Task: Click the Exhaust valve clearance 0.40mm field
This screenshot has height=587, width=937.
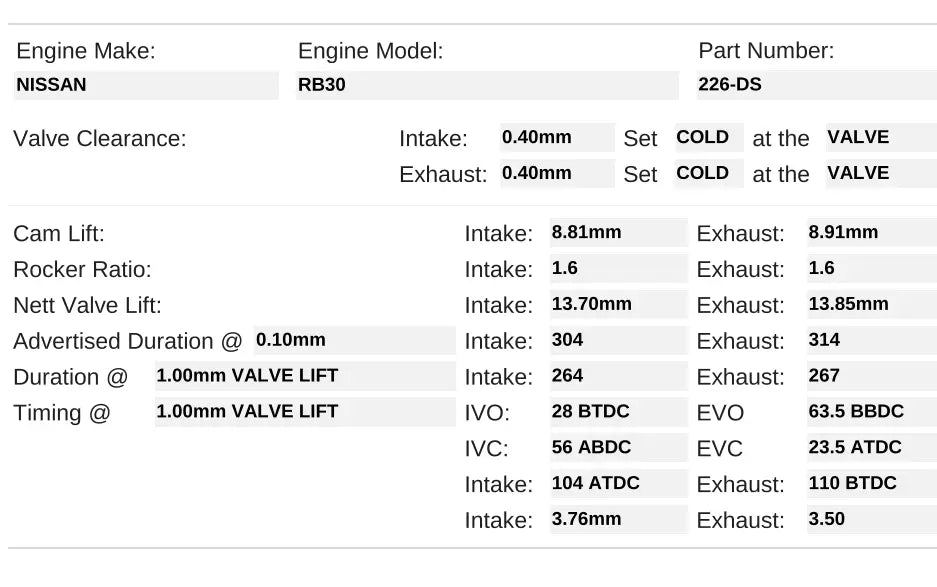Action: [557, 173]
